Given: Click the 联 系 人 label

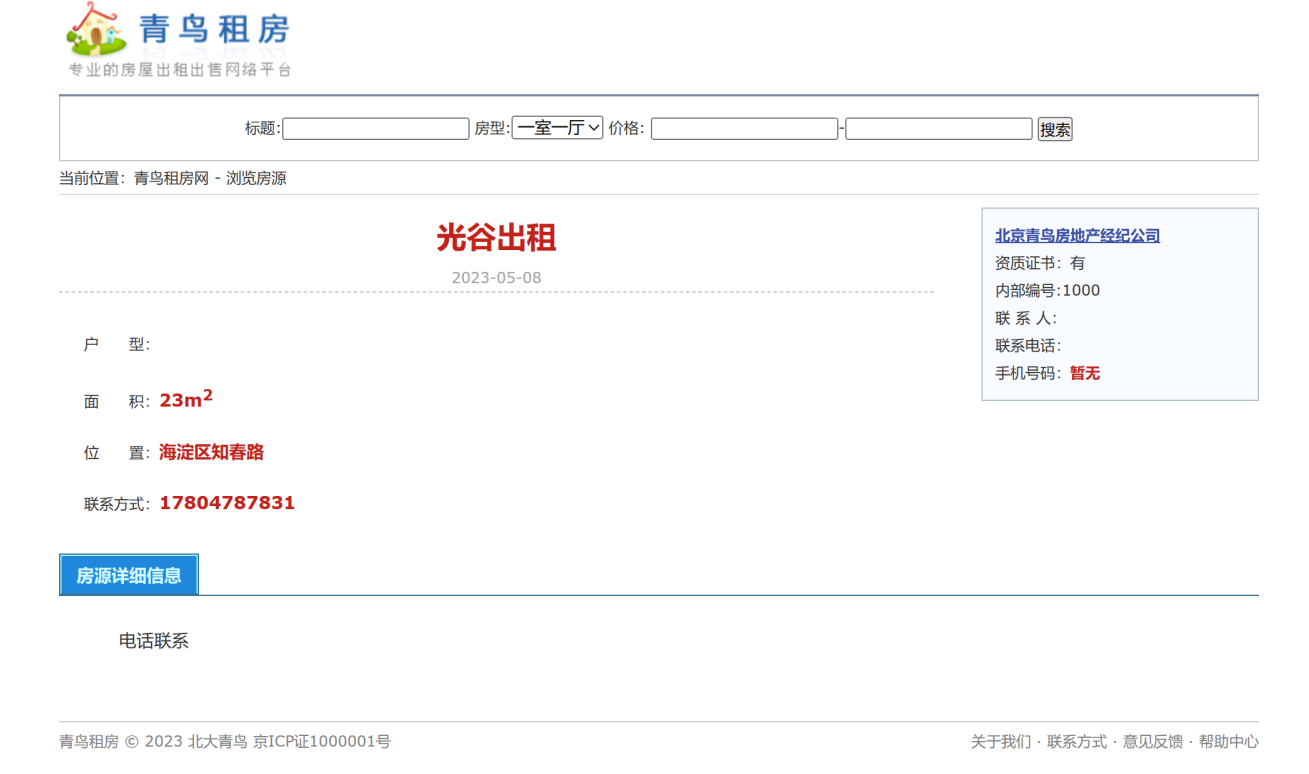Looking at the screenshot, I should (x=1026, y=318).
